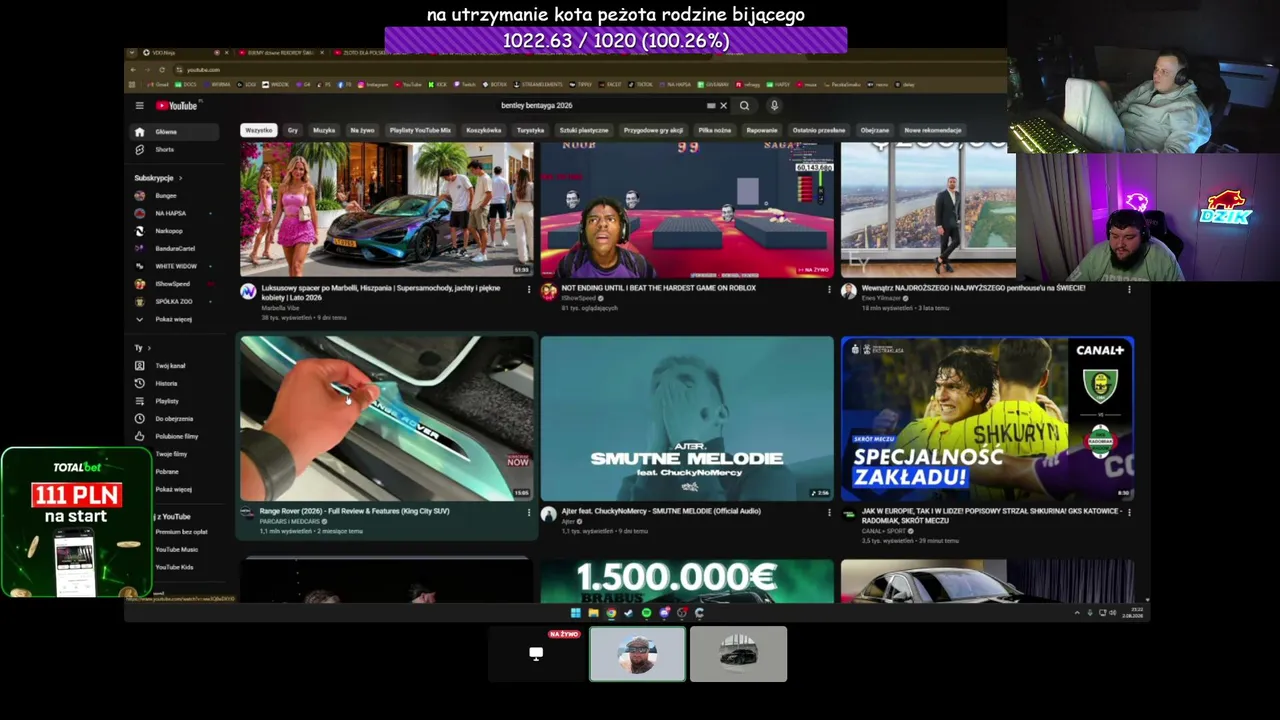Open Polubione filmy liked videos
1280x720 pixels.
click(176, 436)
